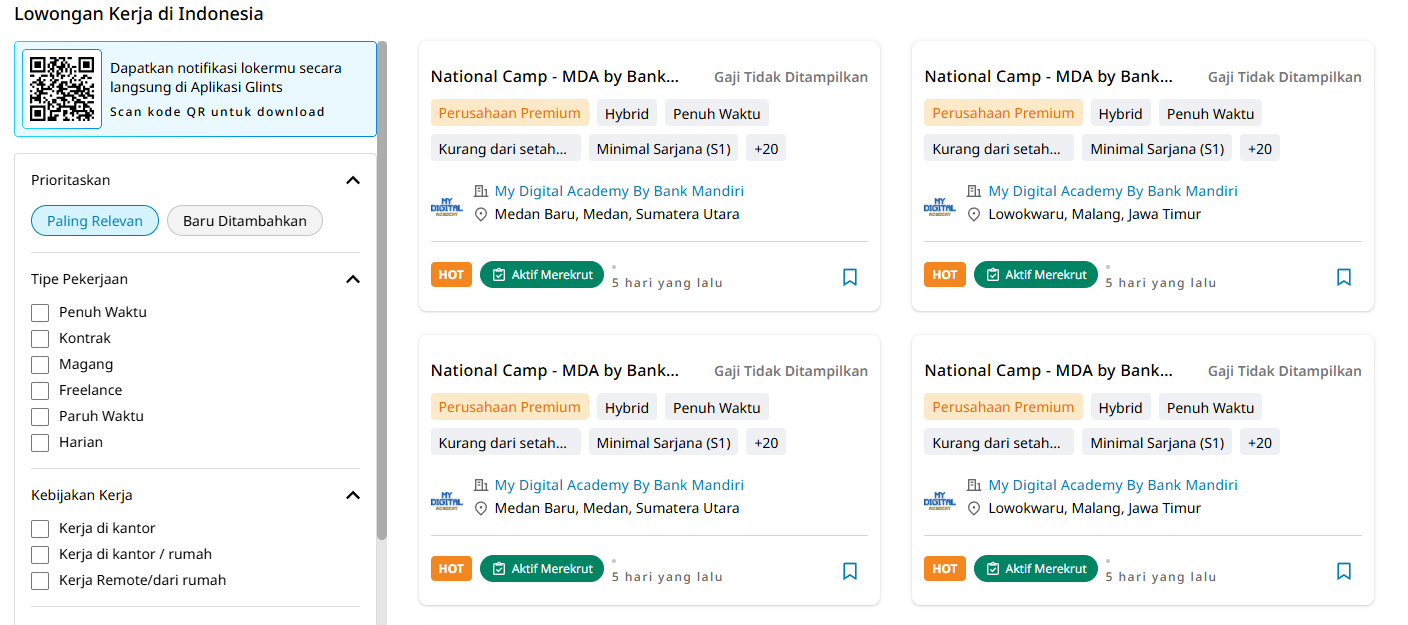
Task: Tick the Magang job type checkbox
Action: pyautogui.click(x=40, y=364)
